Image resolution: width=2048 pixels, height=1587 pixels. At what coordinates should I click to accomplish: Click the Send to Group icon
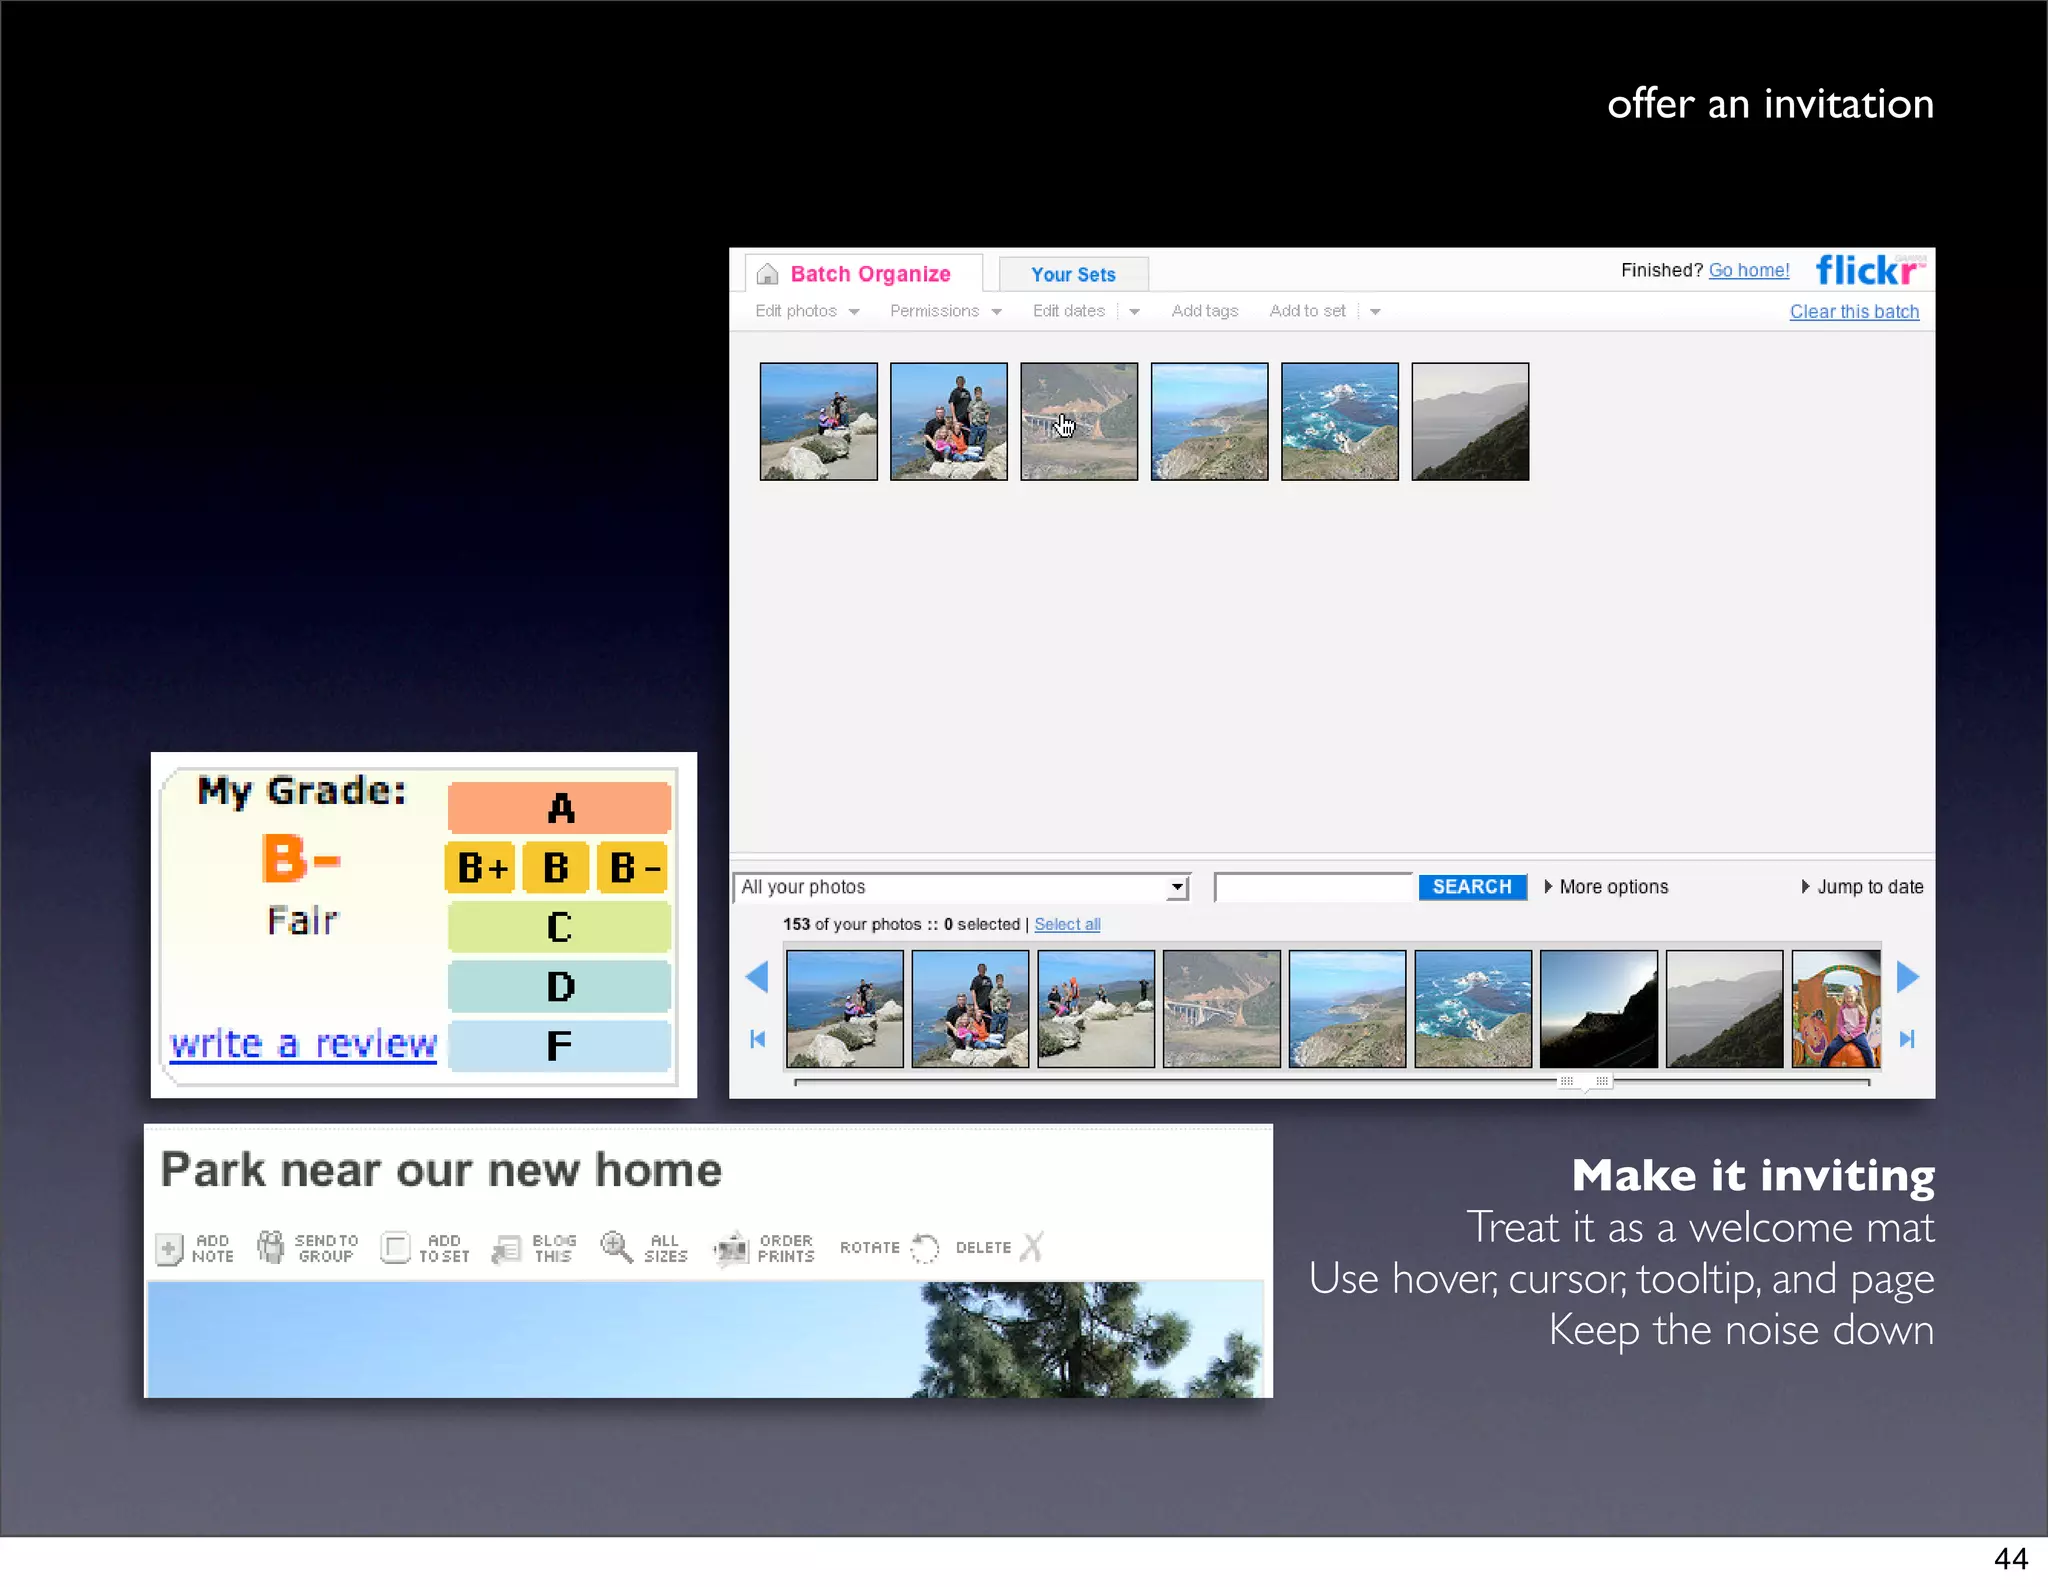click(x=271, y=1247)
